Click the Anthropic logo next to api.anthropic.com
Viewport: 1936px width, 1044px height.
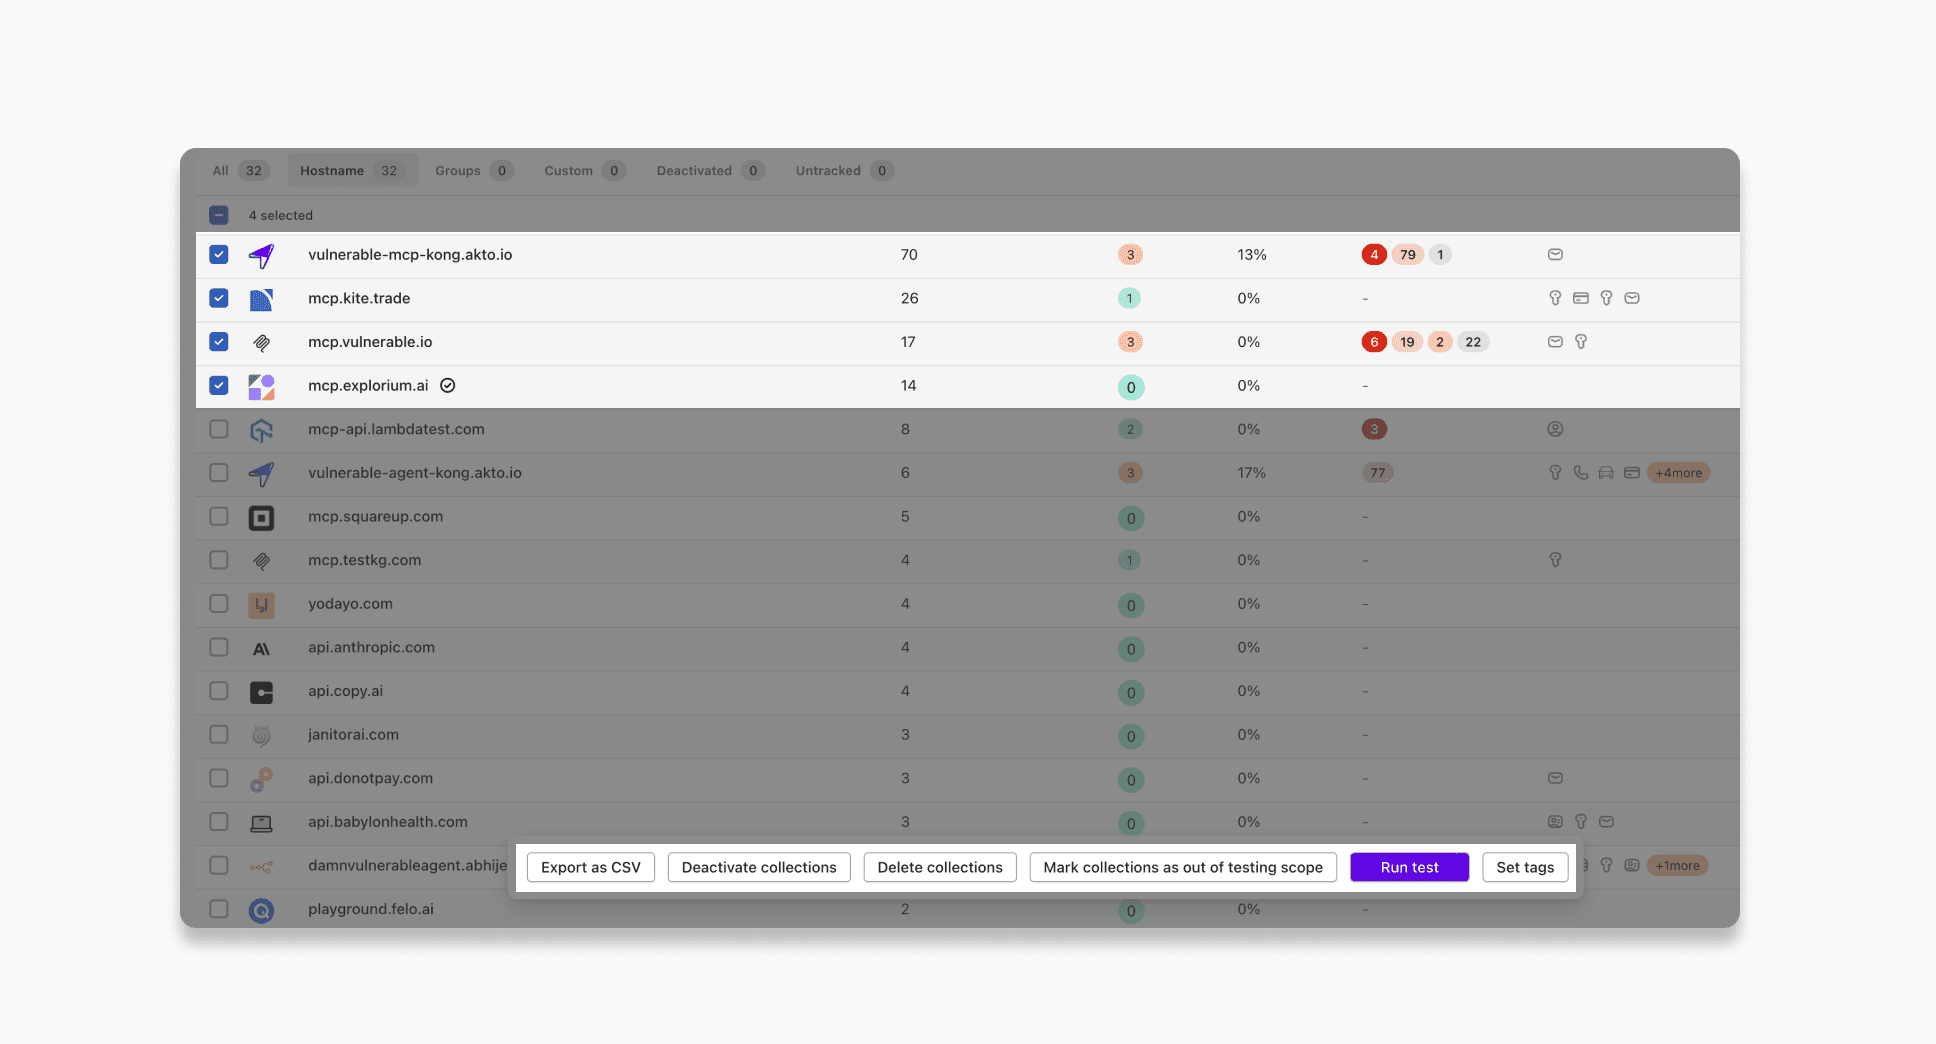[x=261, y=647]
